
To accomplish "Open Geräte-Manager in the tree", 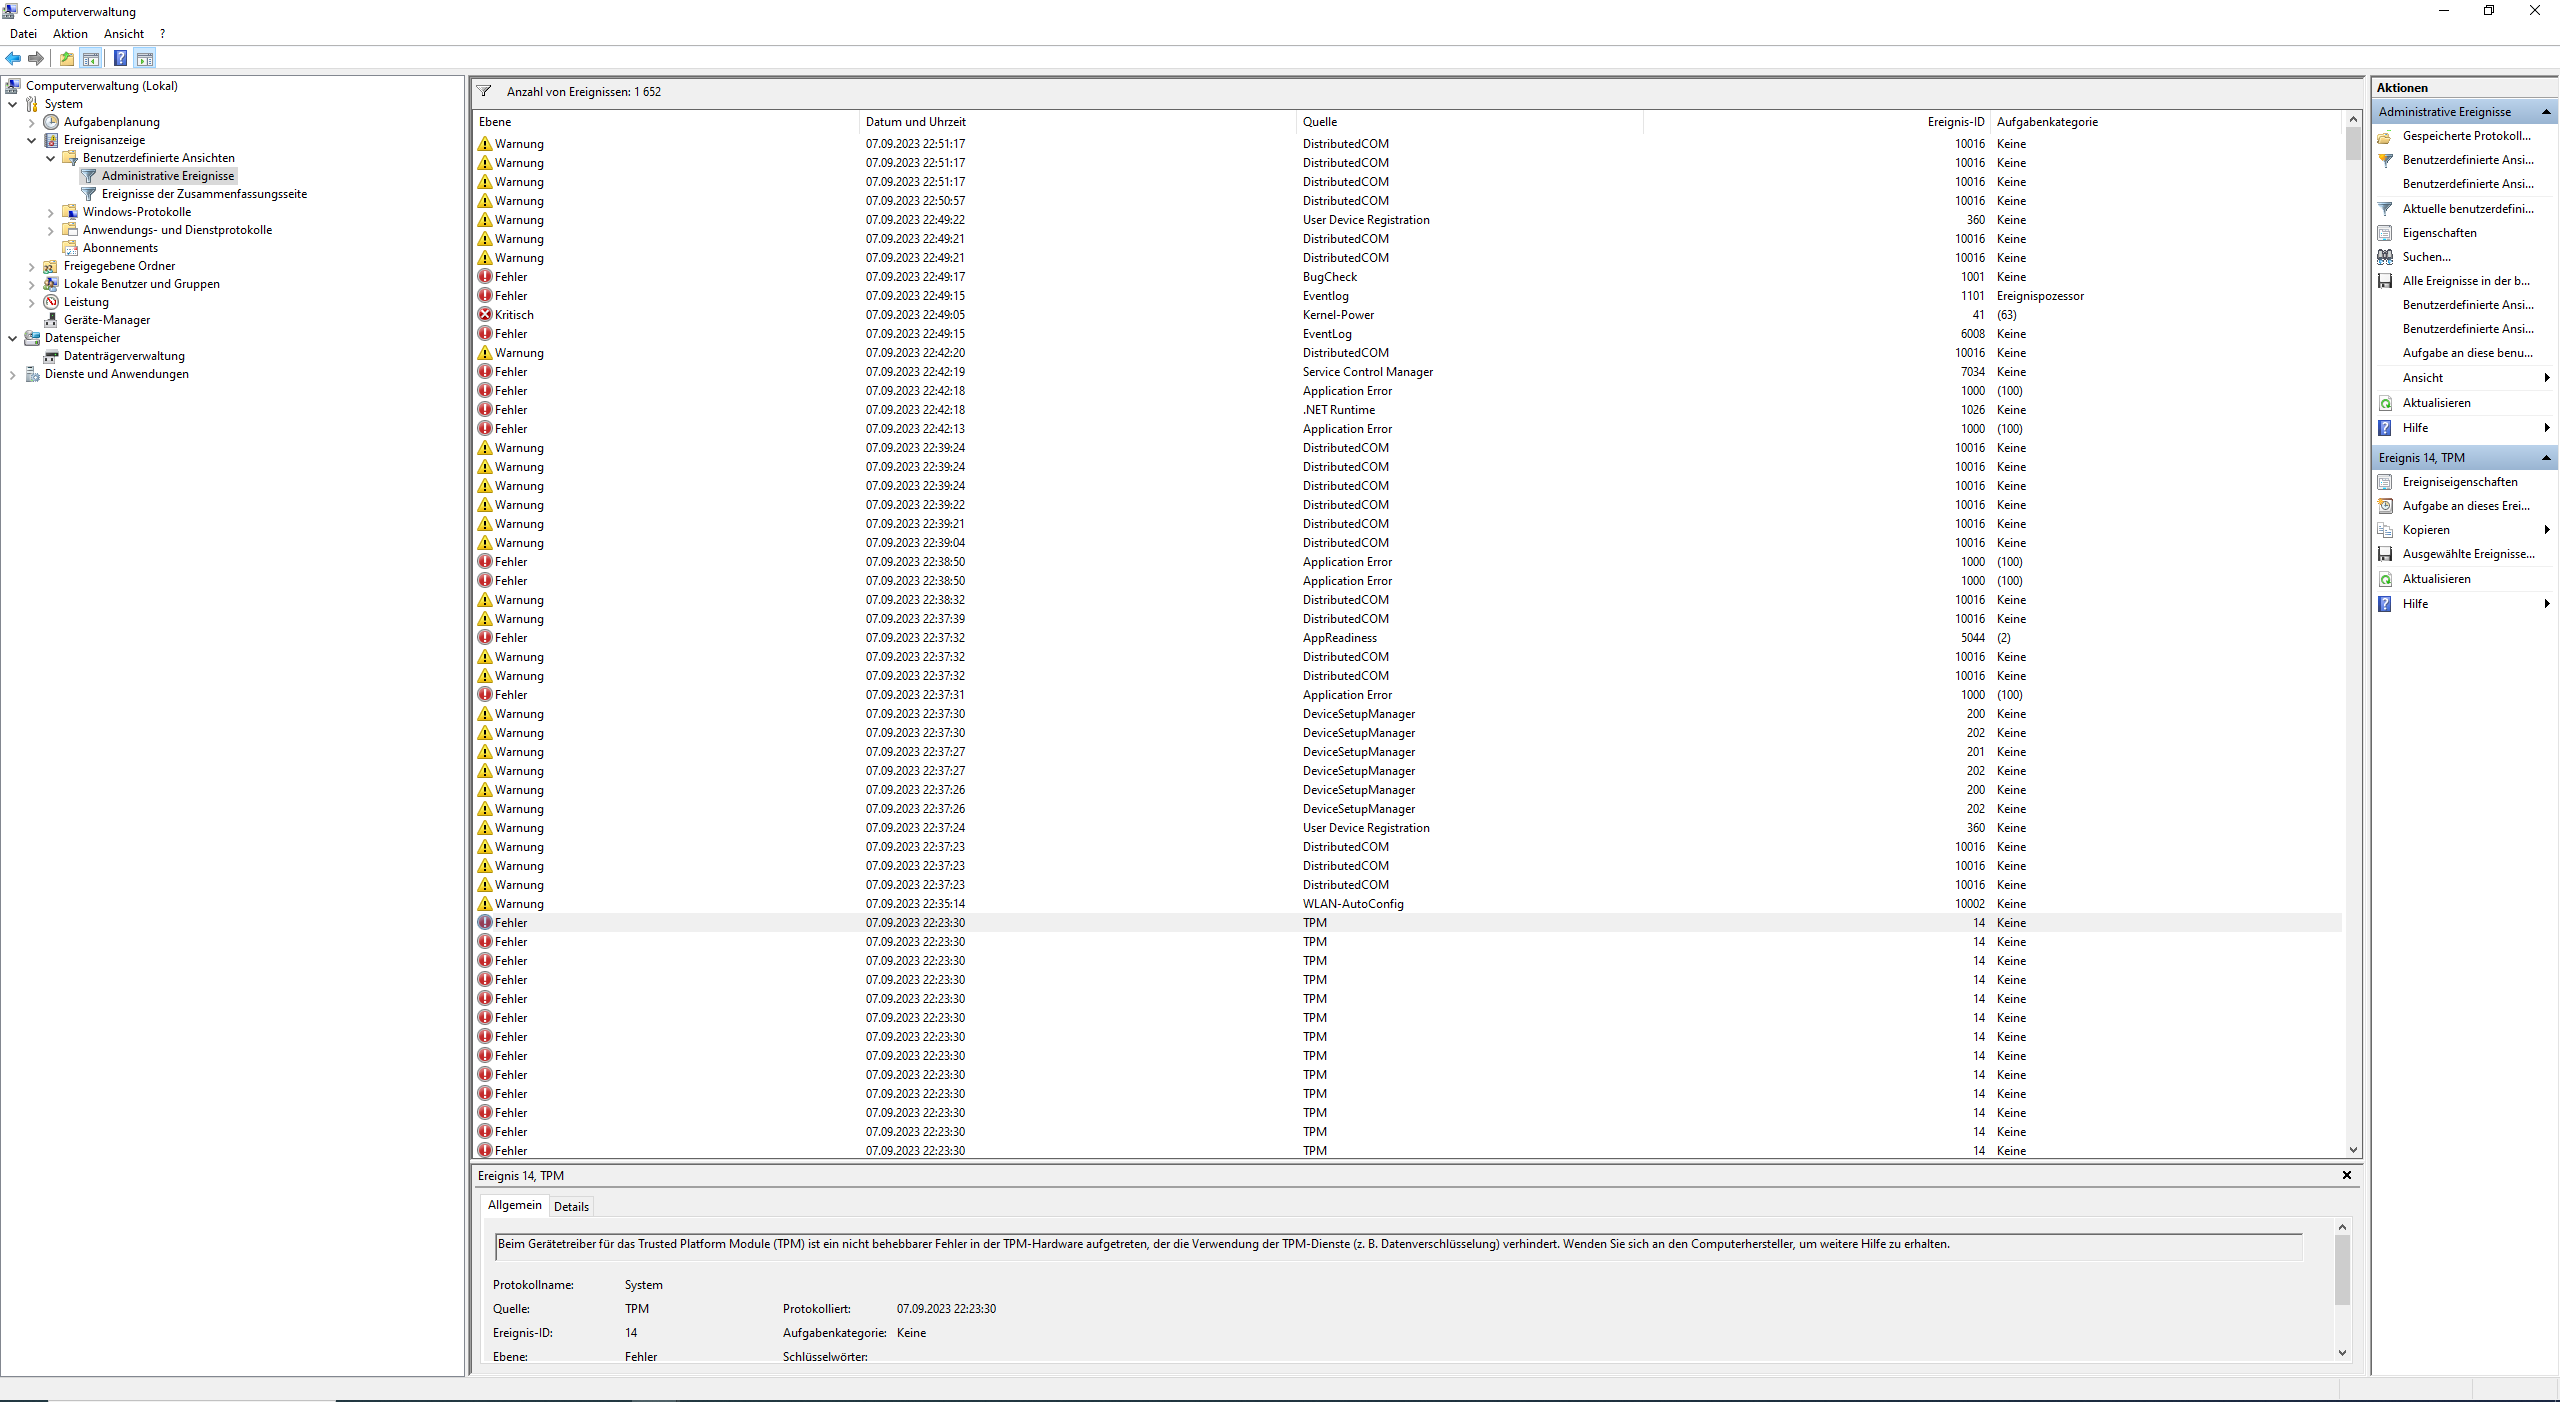I will 106,320.
